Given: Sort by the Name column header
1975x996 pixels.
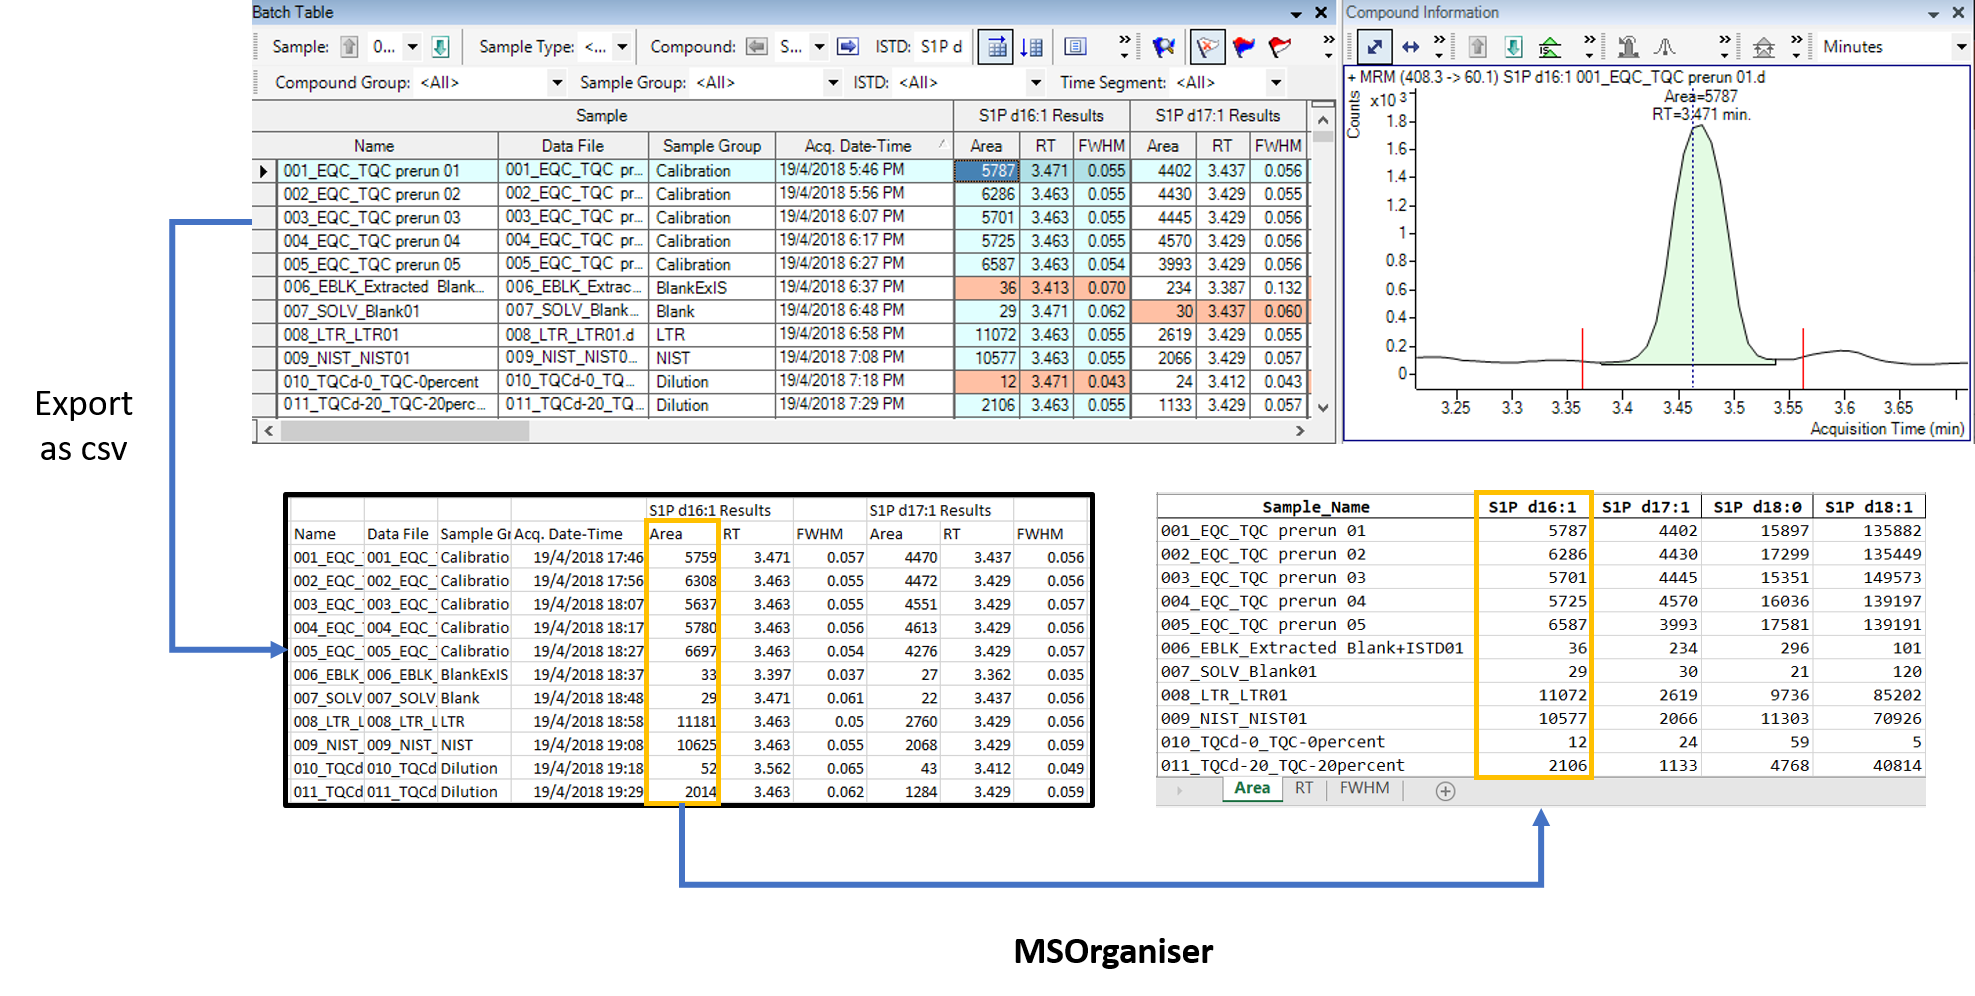Looking at the screenshot, I should [x=374, y=146].
